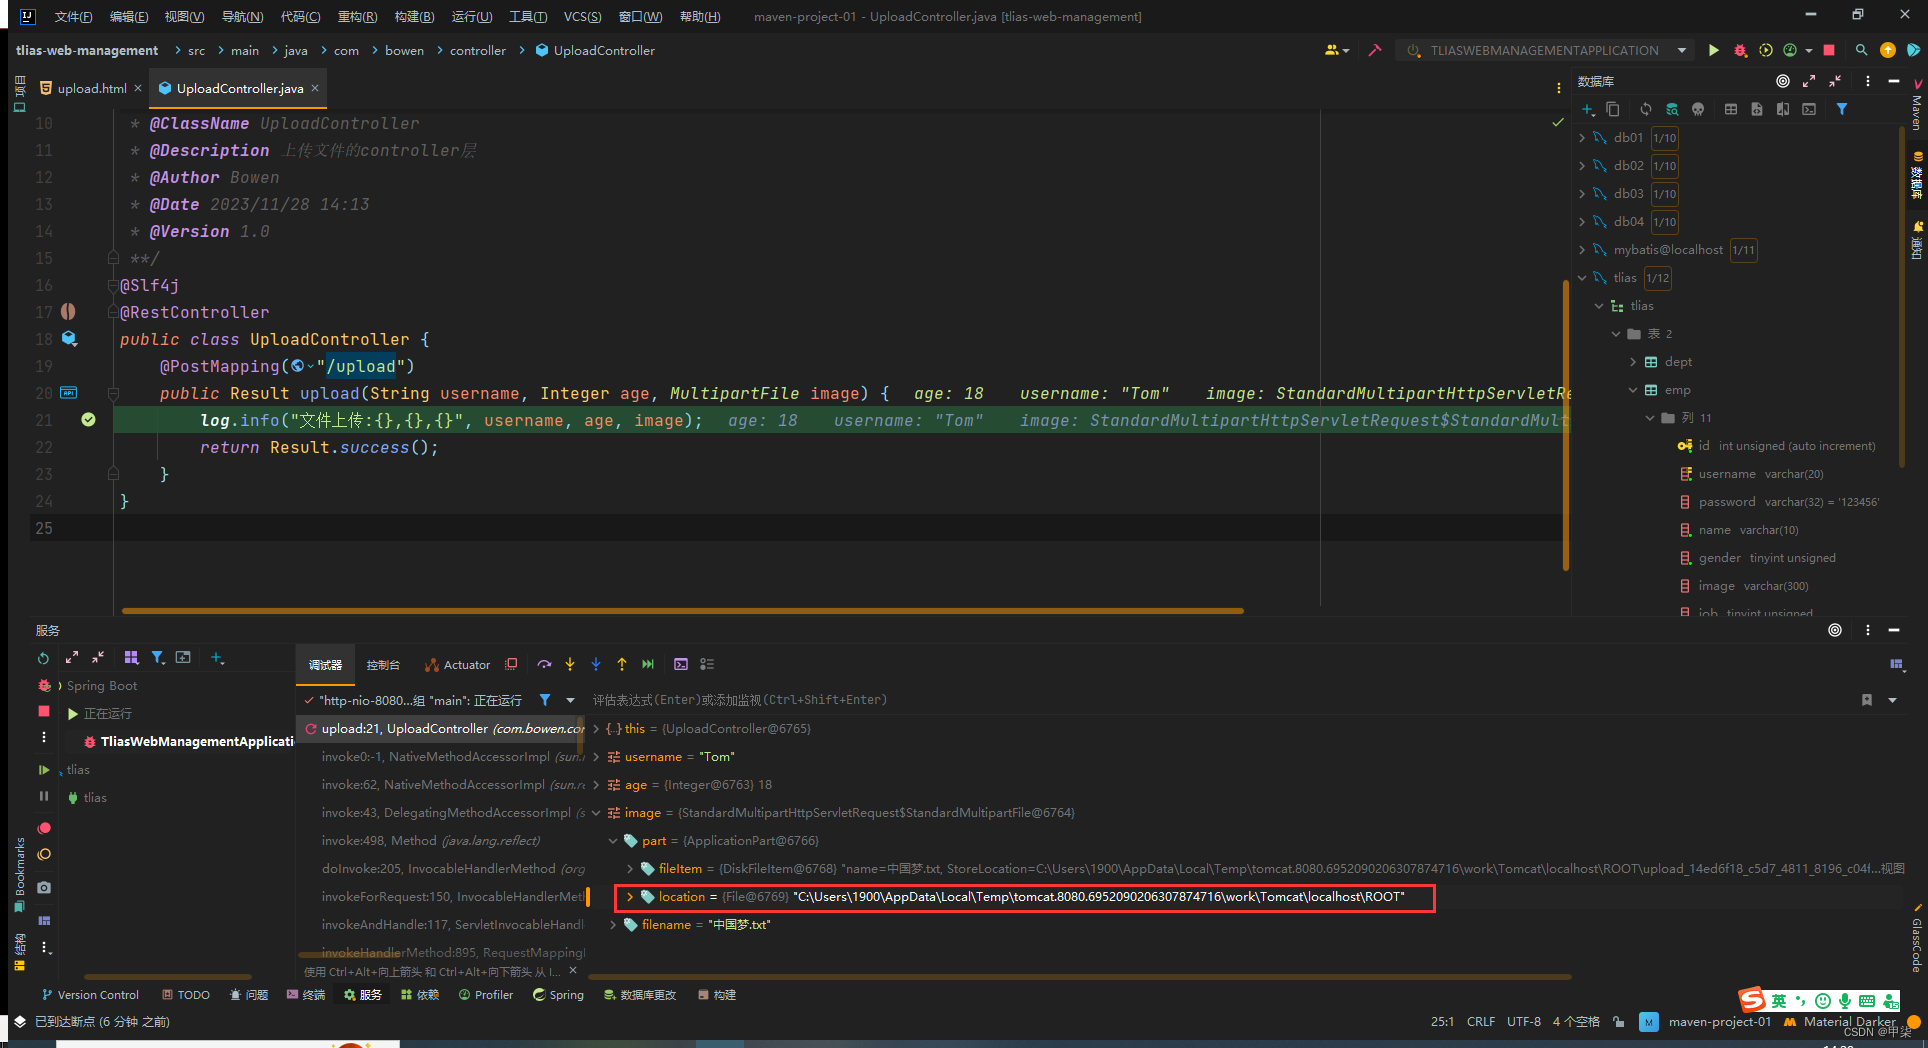Resume program in the Services sidebar
1928x1048 pixels.
(x=44, y=770)
